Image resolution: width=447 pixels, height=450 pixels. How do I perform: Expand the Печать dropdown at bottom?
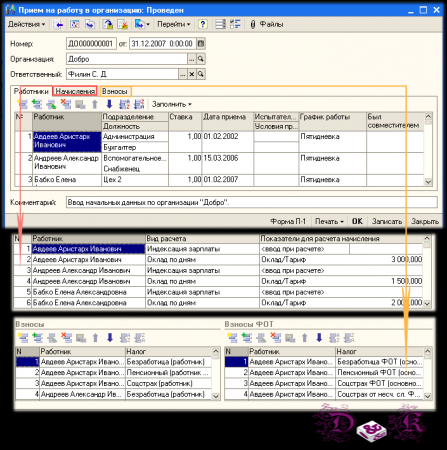click(329, 221)
